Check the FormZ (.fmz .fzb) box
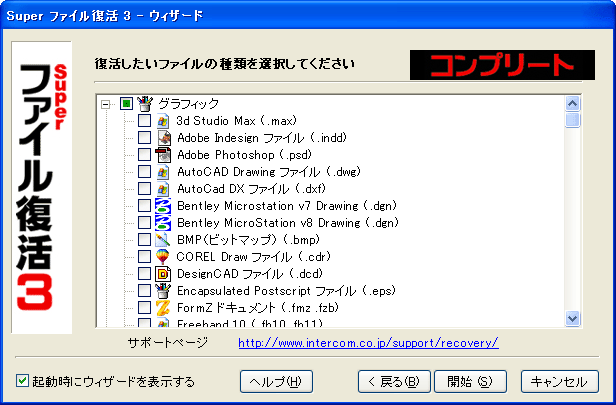 point(144,308)
